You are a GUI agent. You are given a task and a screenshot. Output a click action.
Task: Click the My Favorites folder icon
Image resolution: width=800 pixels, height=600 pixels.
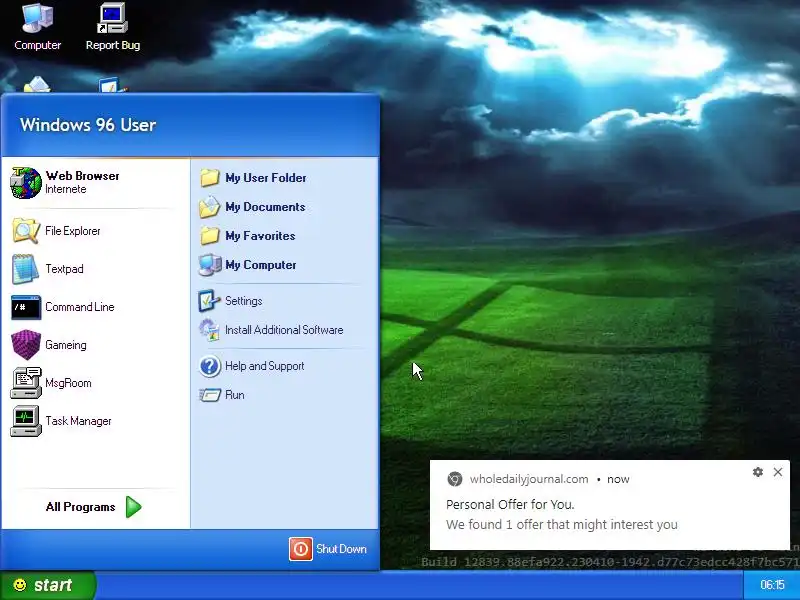point(209,236)
